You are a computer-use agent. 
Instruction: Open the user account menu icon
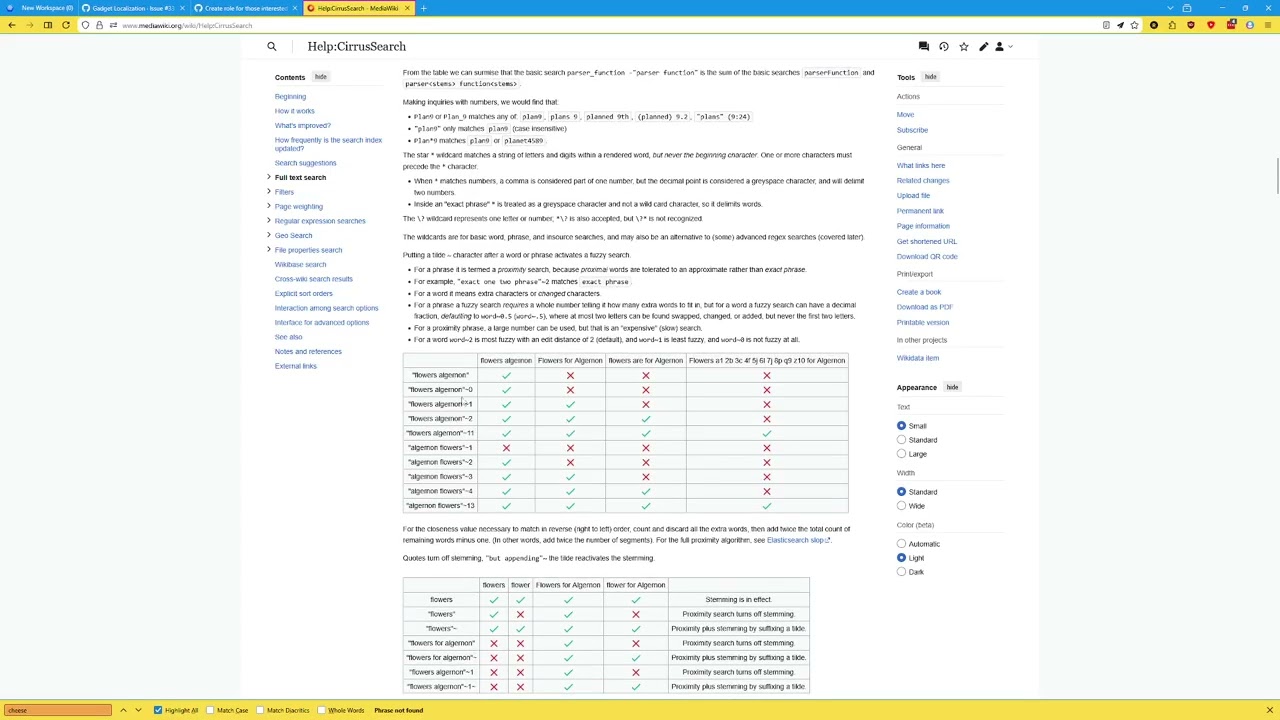tap(1002, 46)
